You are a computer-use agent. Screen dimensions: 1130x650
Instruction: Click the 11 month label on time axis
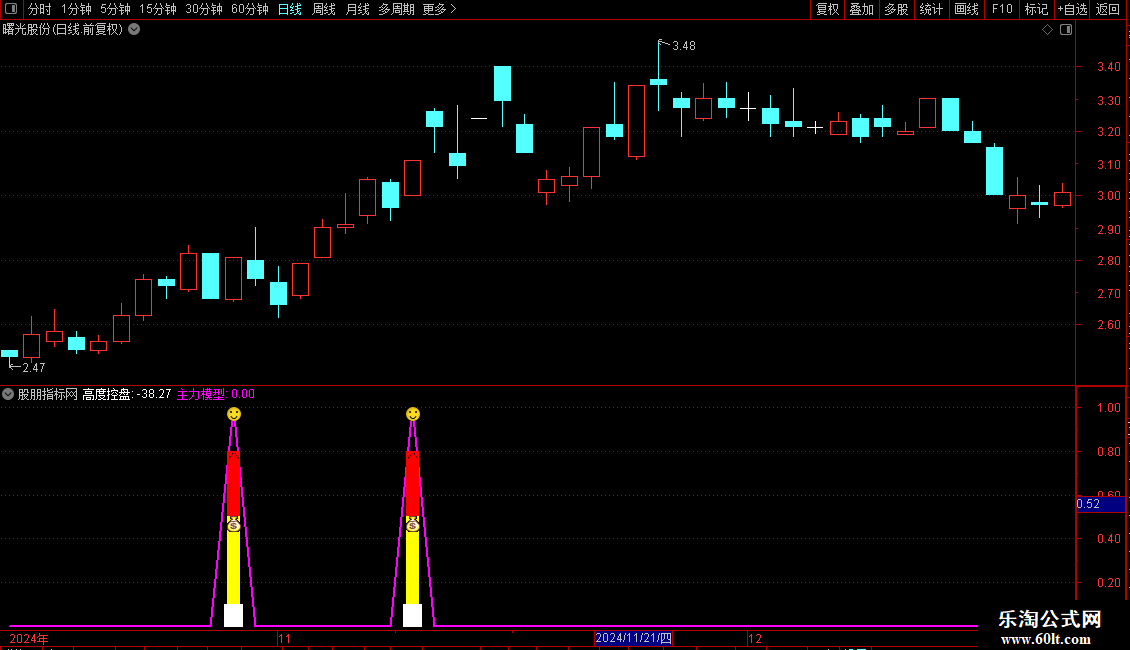coord(285,638)
